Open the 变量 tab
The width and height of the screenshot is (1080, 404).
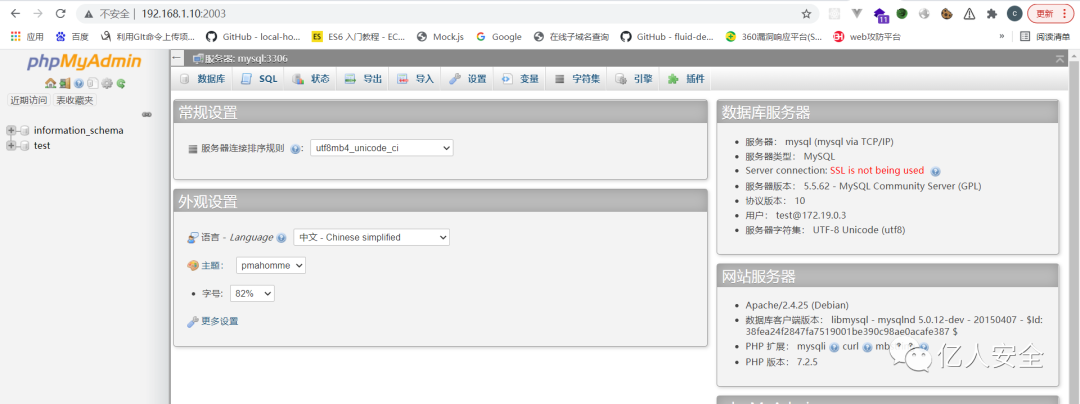(520, 79)
